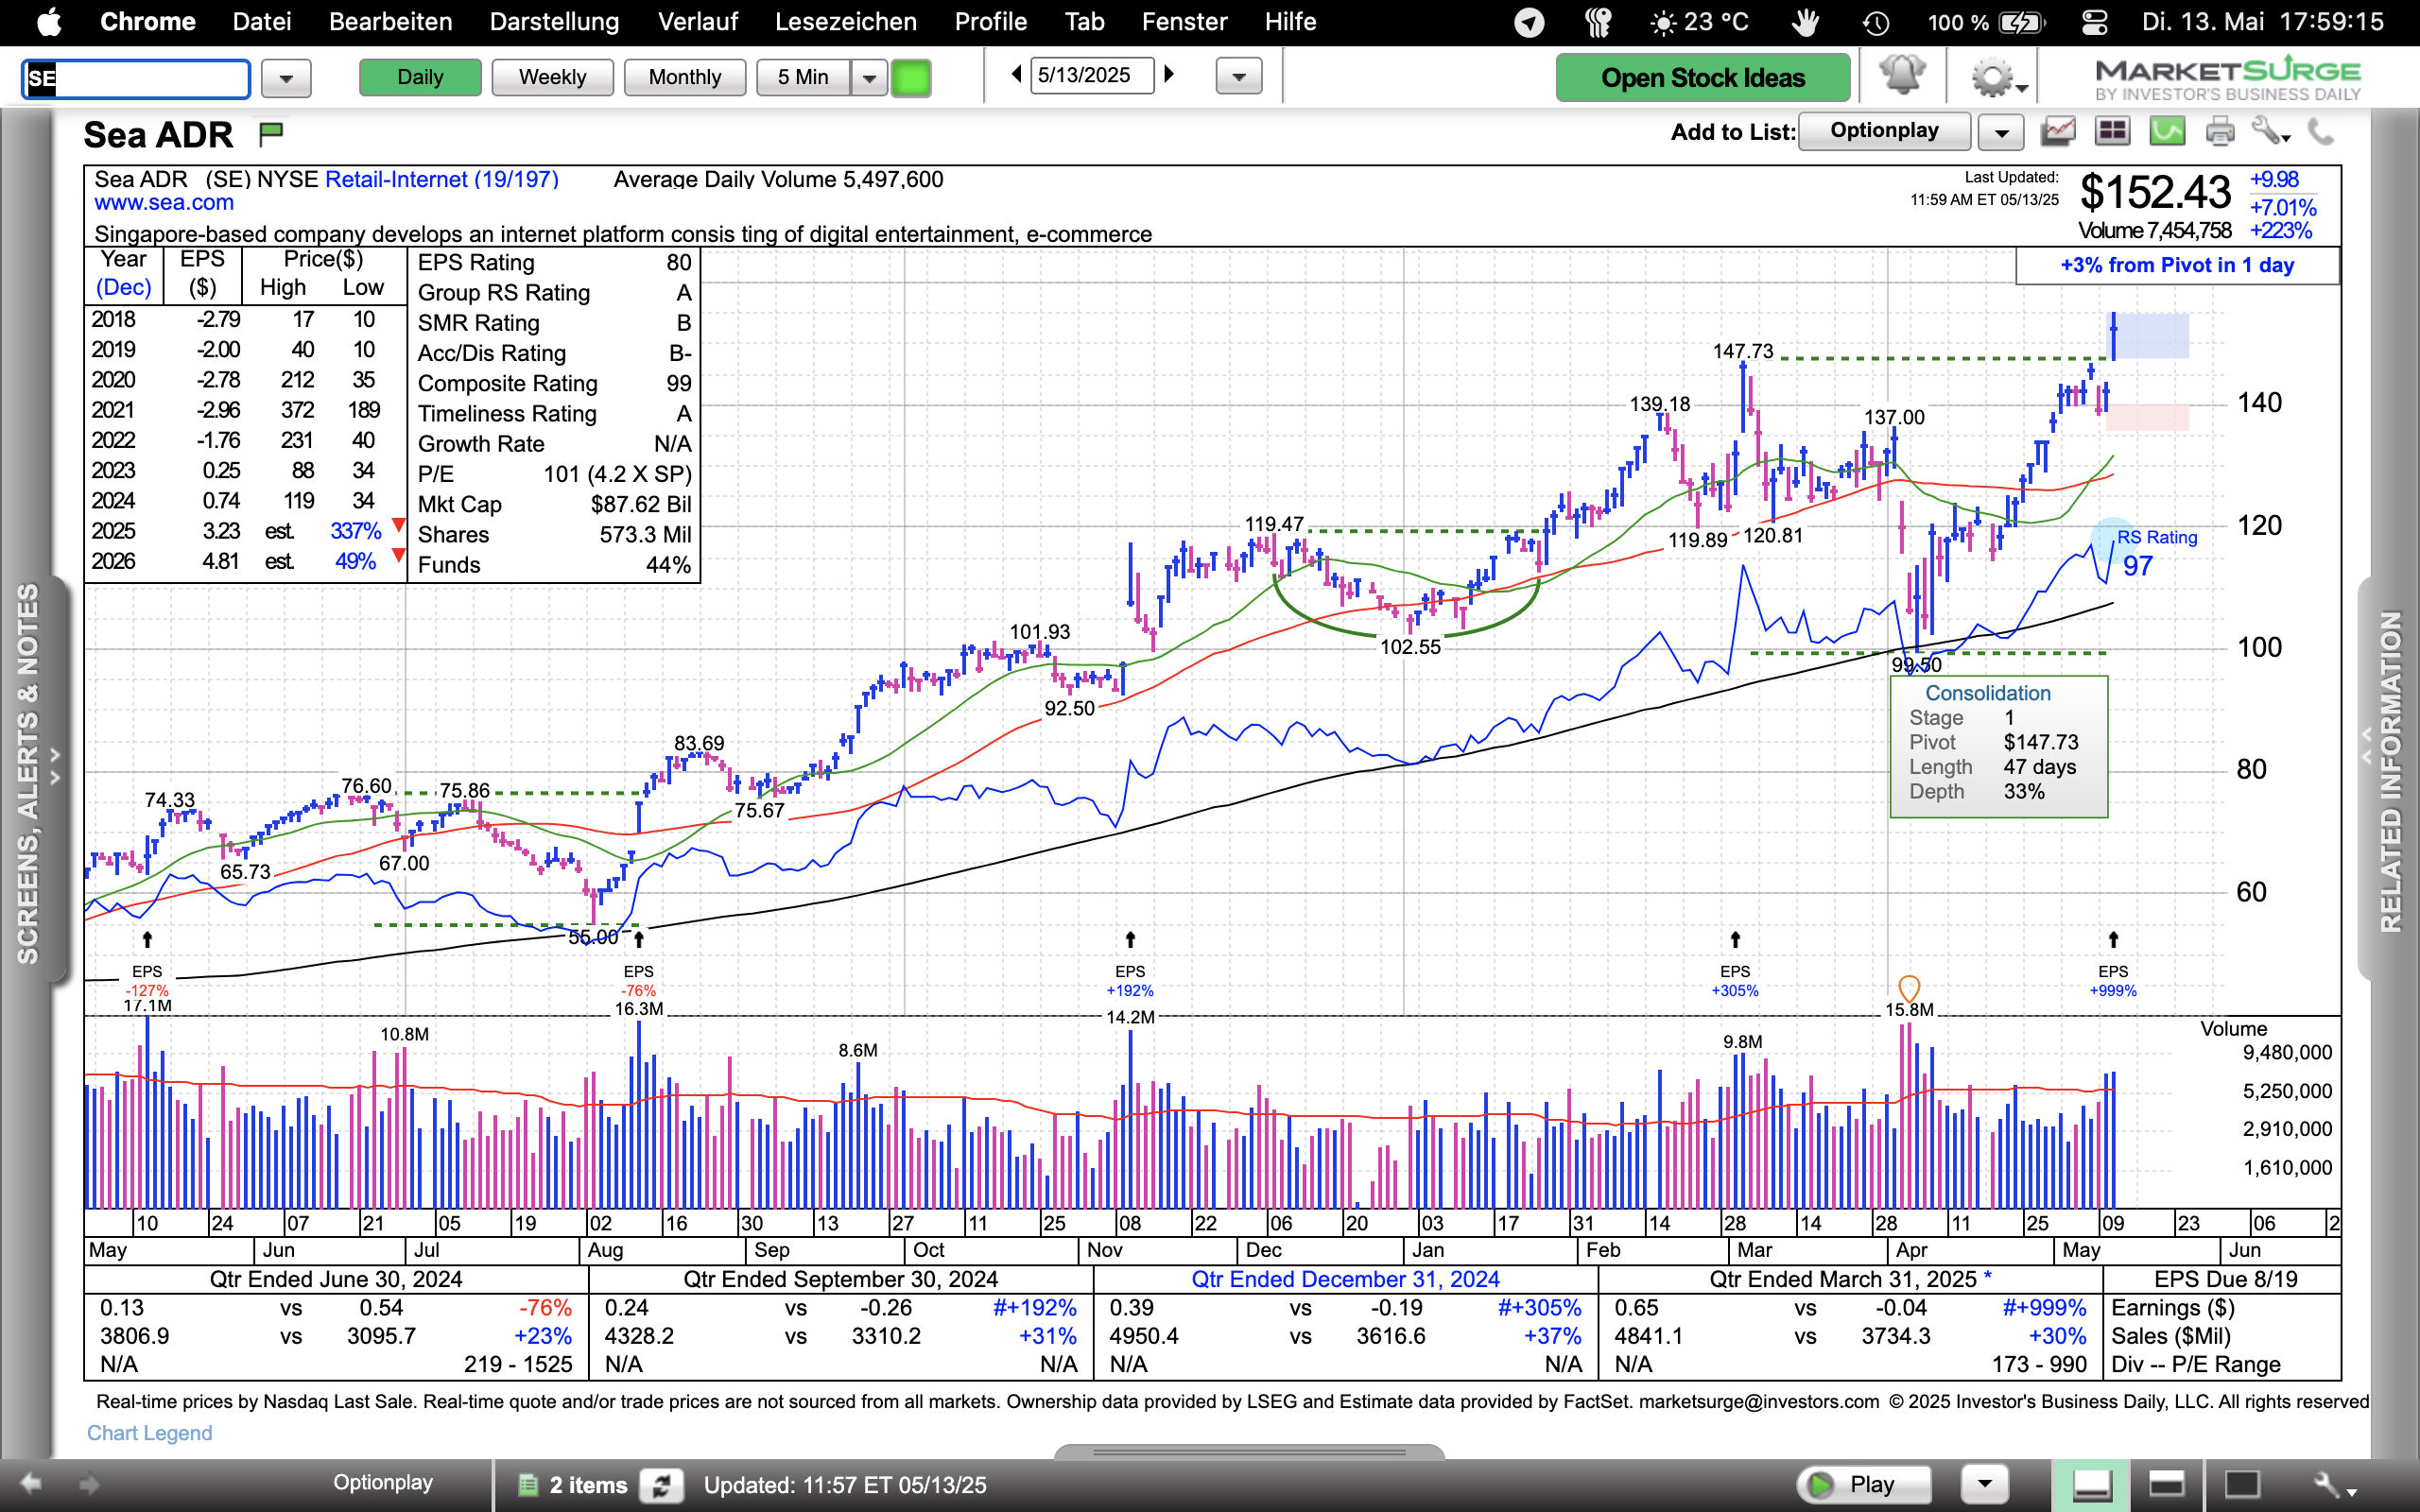The image size is (2420, 1512).
Task: Switch chart to Monthly timeframe
Action: click(x=684, y=77)
